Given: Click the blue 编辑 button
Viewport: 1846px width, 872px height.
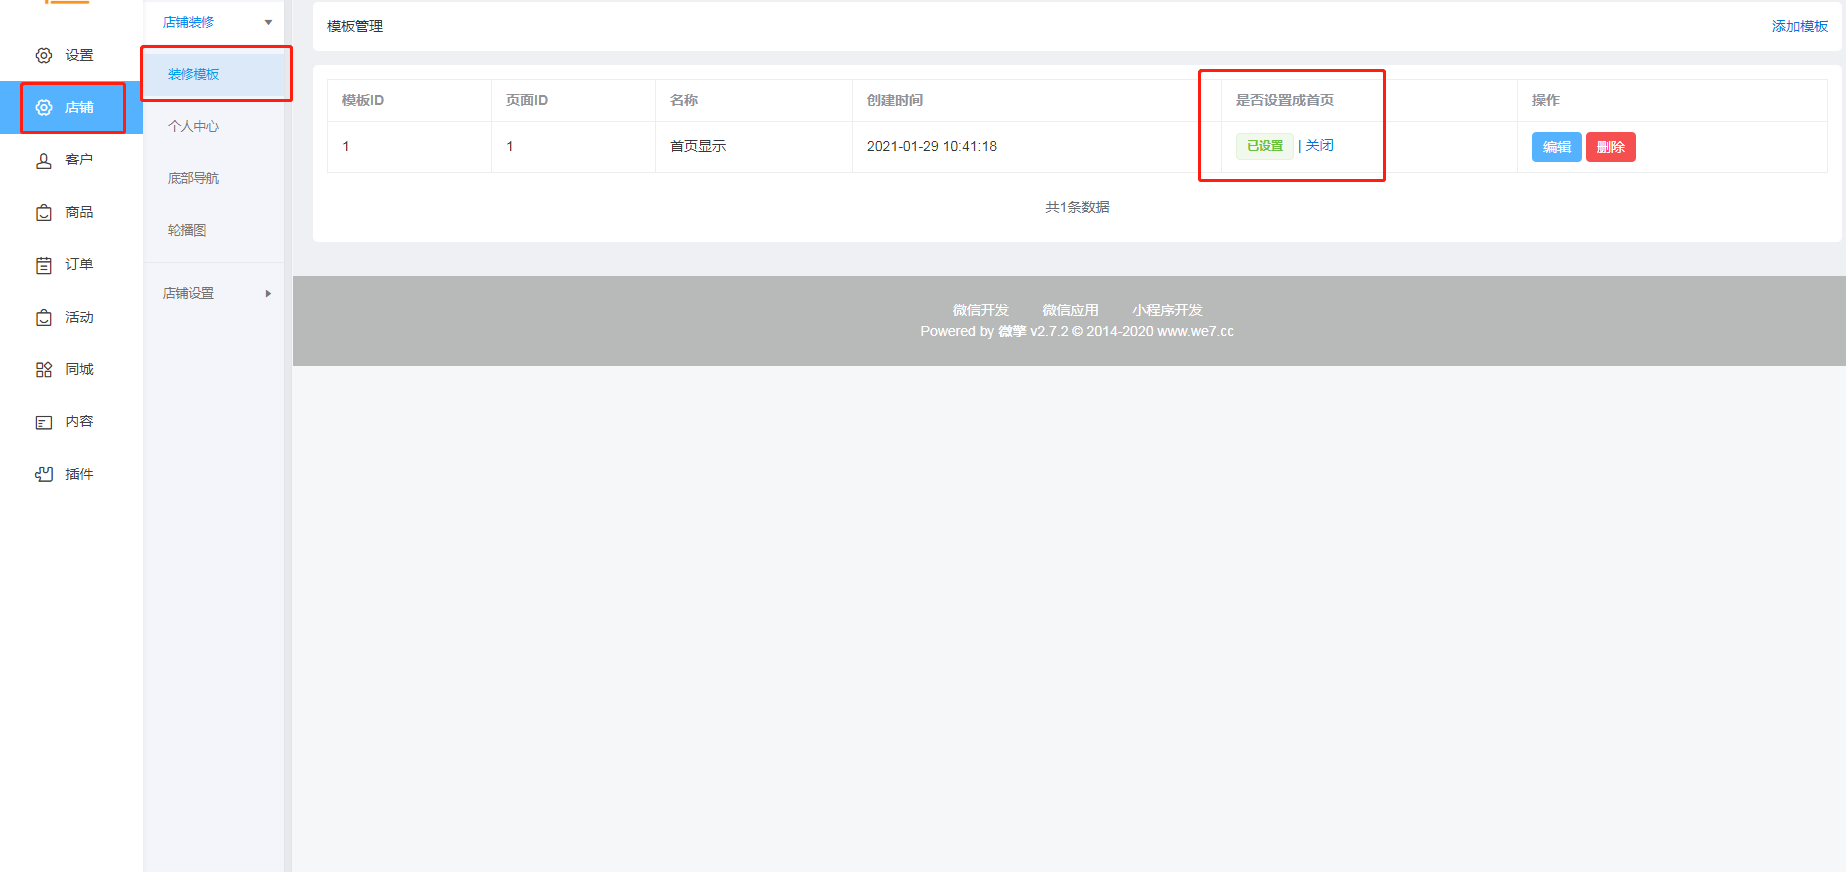Looking at the screenshot, I should [x=1556, y=147].
